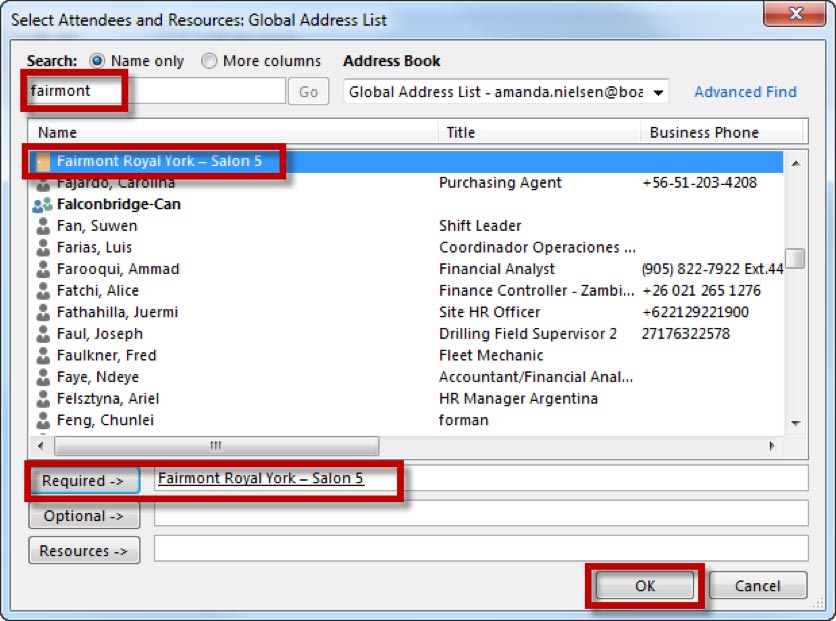Click the person icon beside Faulkner, Fred

tap(42, 356)
